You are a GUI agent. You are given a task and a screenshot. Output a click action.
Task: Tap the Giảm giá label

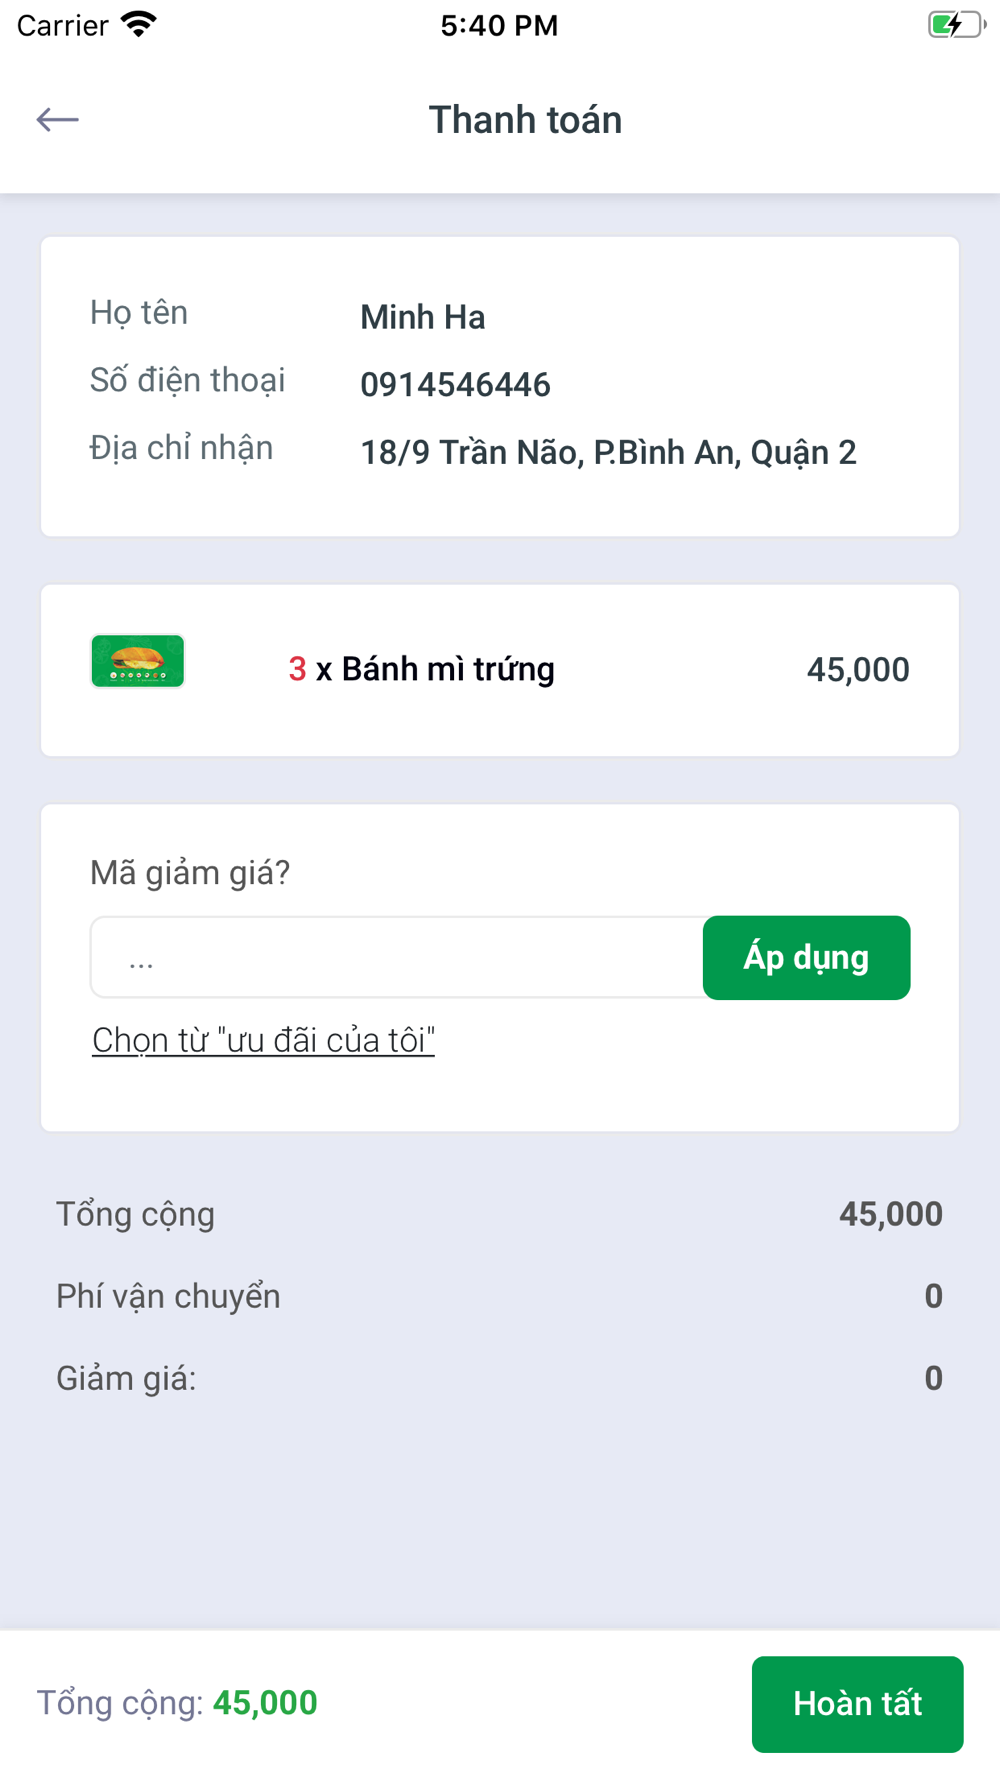126,1378
